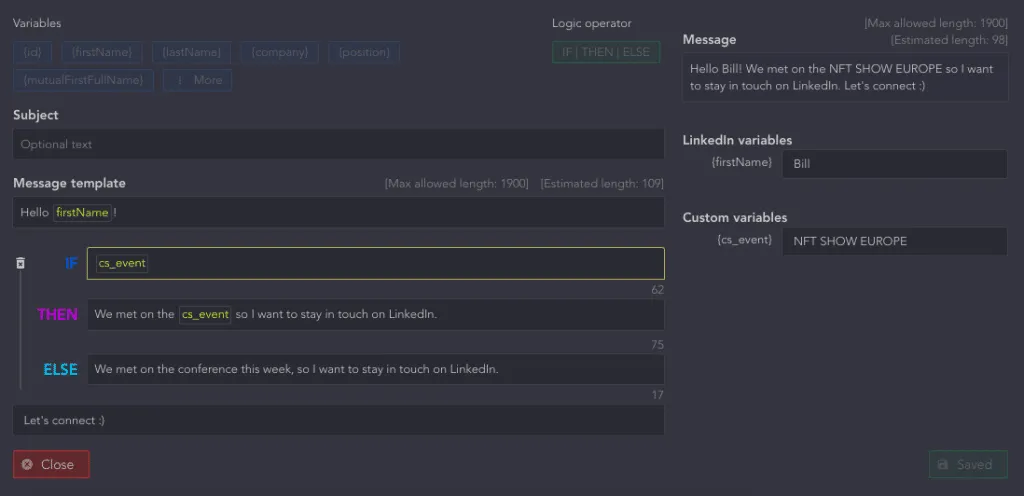Click the Custom variables heading
The image size is (1024, 496).
[x=735, y=218]
